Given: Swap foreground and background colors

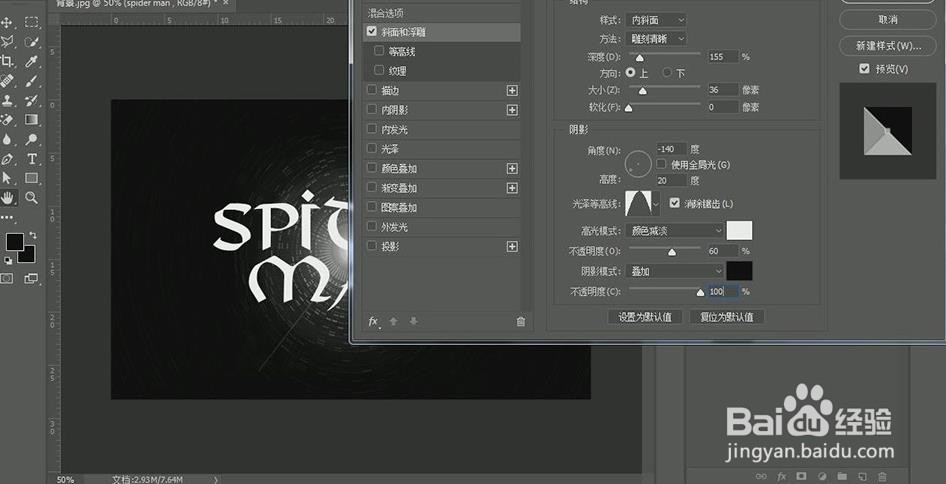Looking at the screenshot, I should (x=33, y=235).
